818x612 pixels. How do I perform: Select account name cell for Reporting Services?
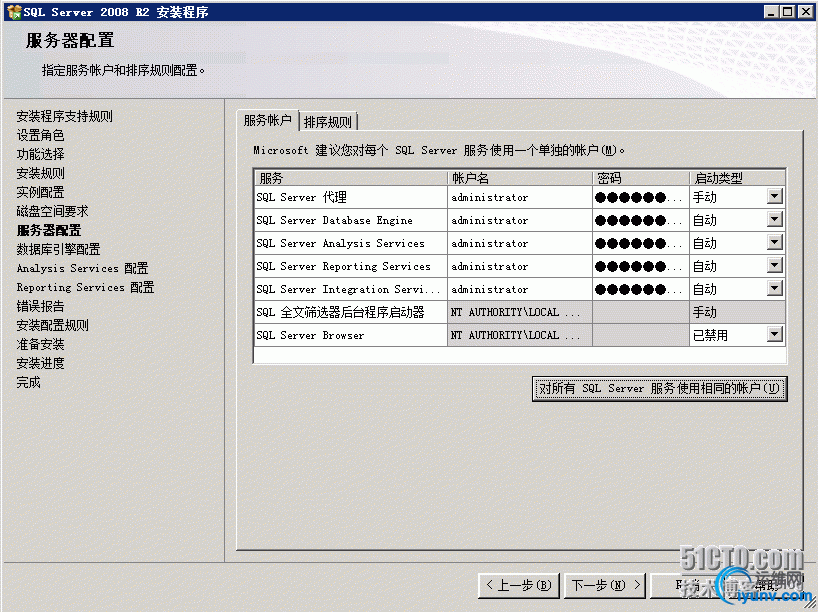pyautogui.click(x=520, y=266)
